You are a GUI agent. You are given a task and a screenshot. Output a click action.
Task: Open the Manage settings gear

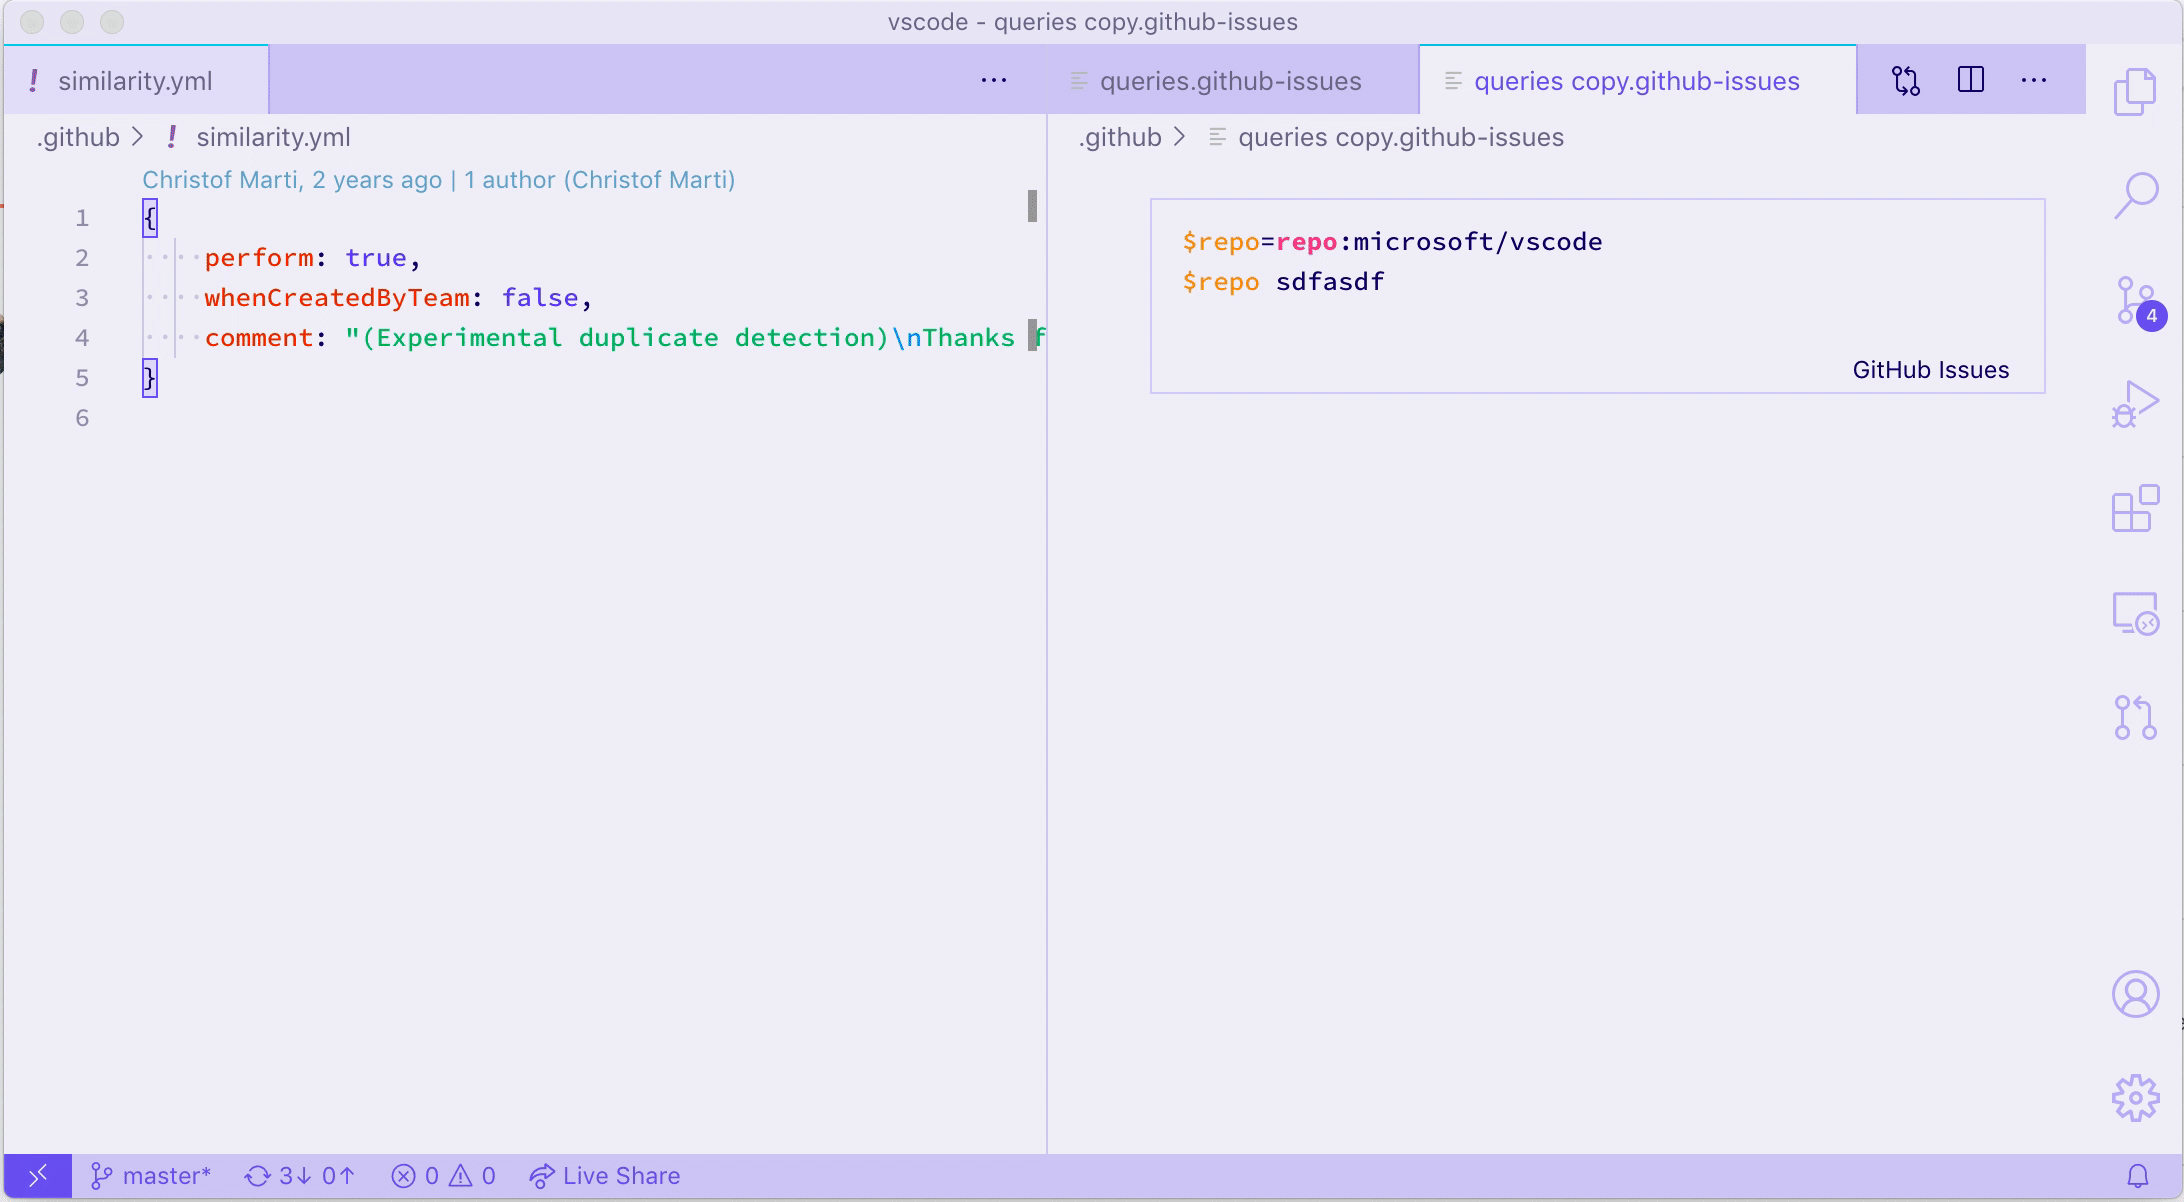tap(2135, 1098)
